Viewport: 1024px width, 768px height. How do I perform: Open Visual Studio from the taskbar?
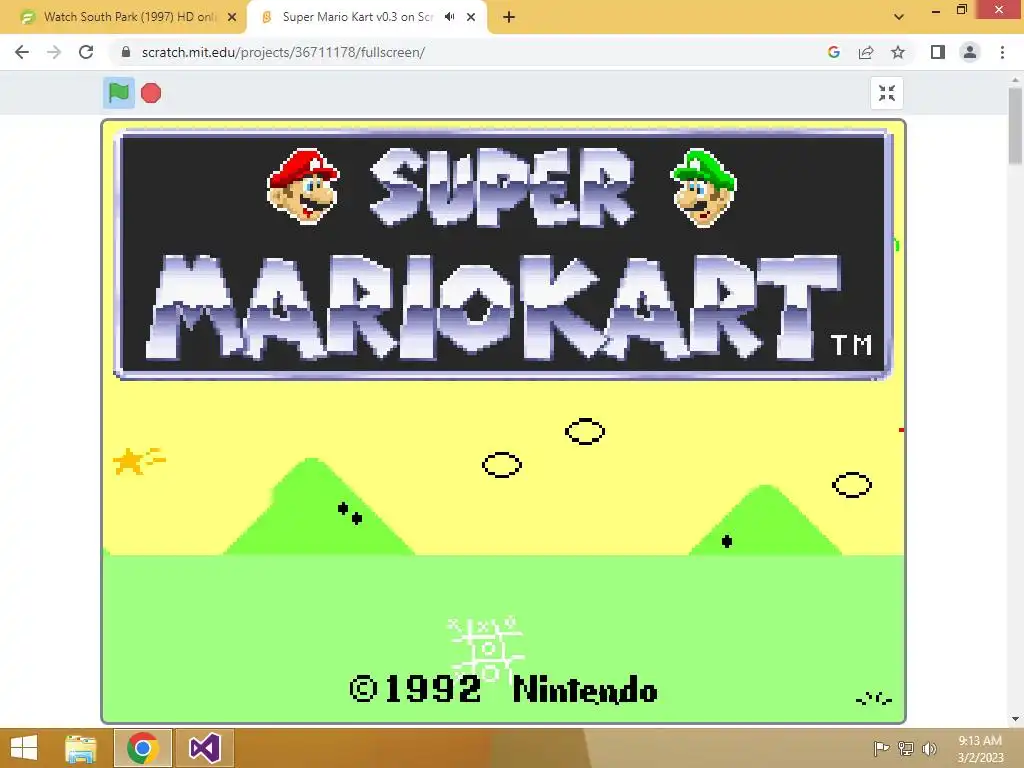pos(205,748)
